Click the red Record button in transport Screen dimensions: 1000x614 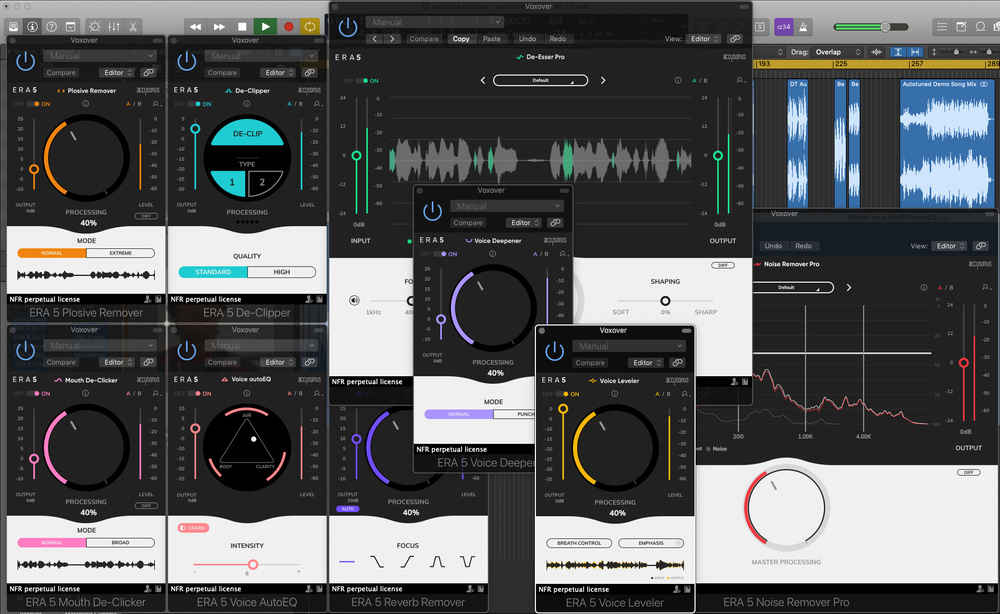289,26
